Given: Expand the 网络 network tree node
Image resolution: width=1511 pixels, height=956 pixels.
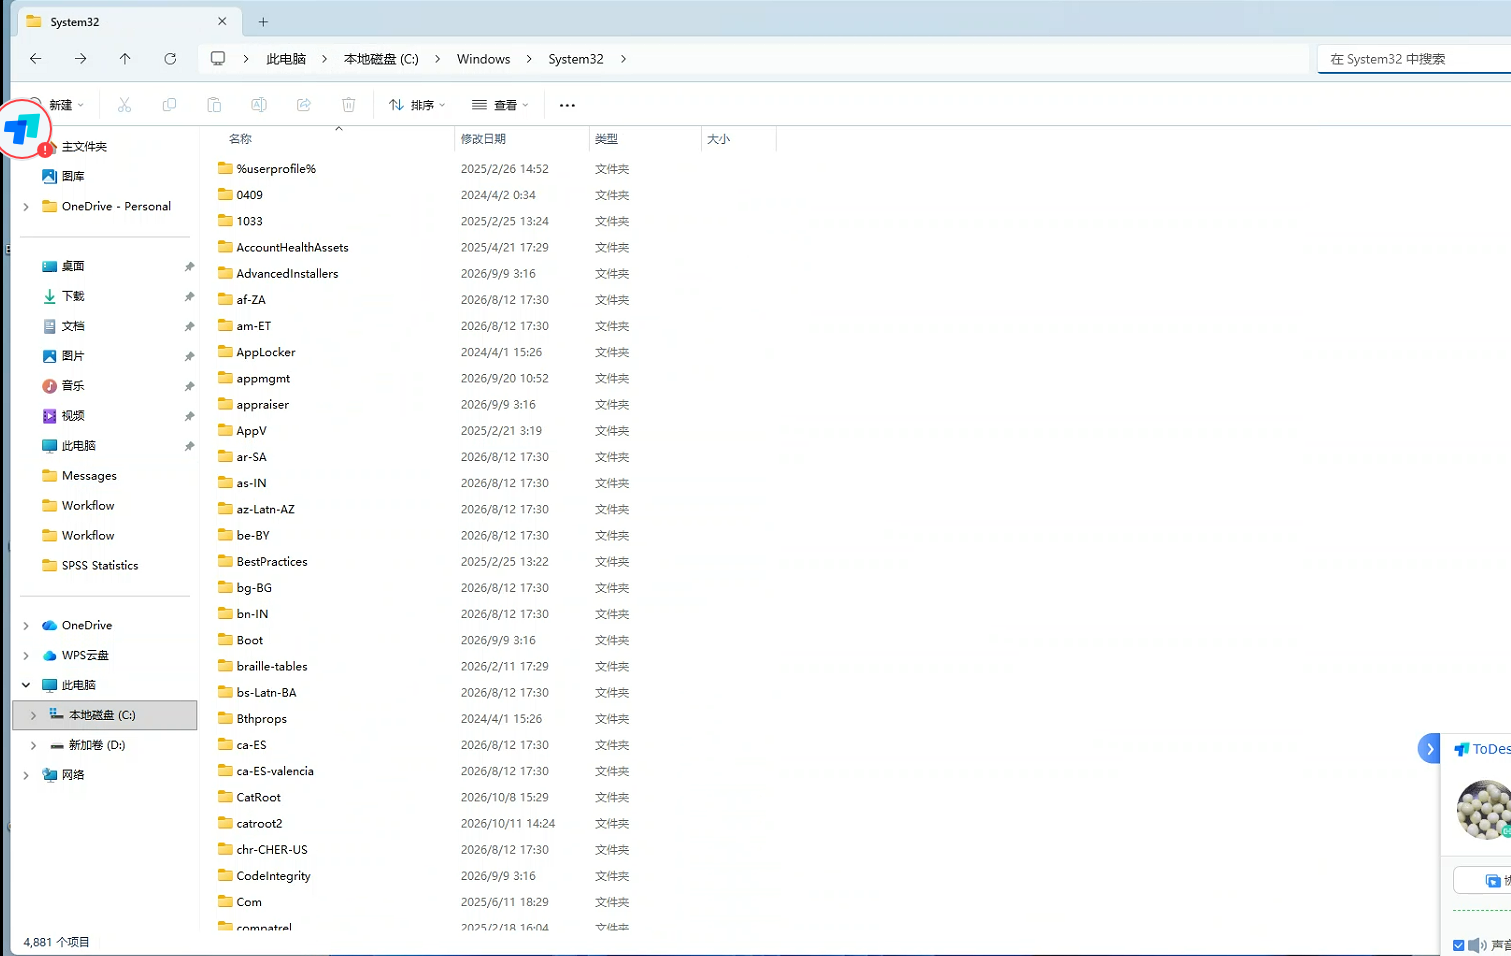Looking at the screenshot, I should pos(26,775).
